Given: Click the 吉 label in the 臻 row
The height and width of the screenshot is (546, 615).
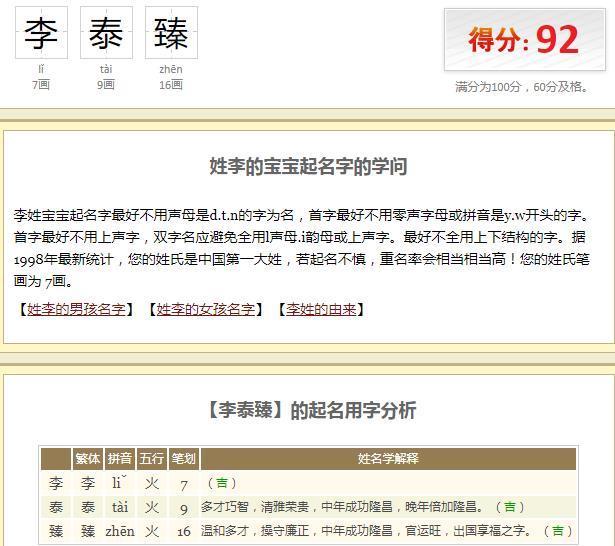Looking at the screenshot, I should [x=557, y=530].
